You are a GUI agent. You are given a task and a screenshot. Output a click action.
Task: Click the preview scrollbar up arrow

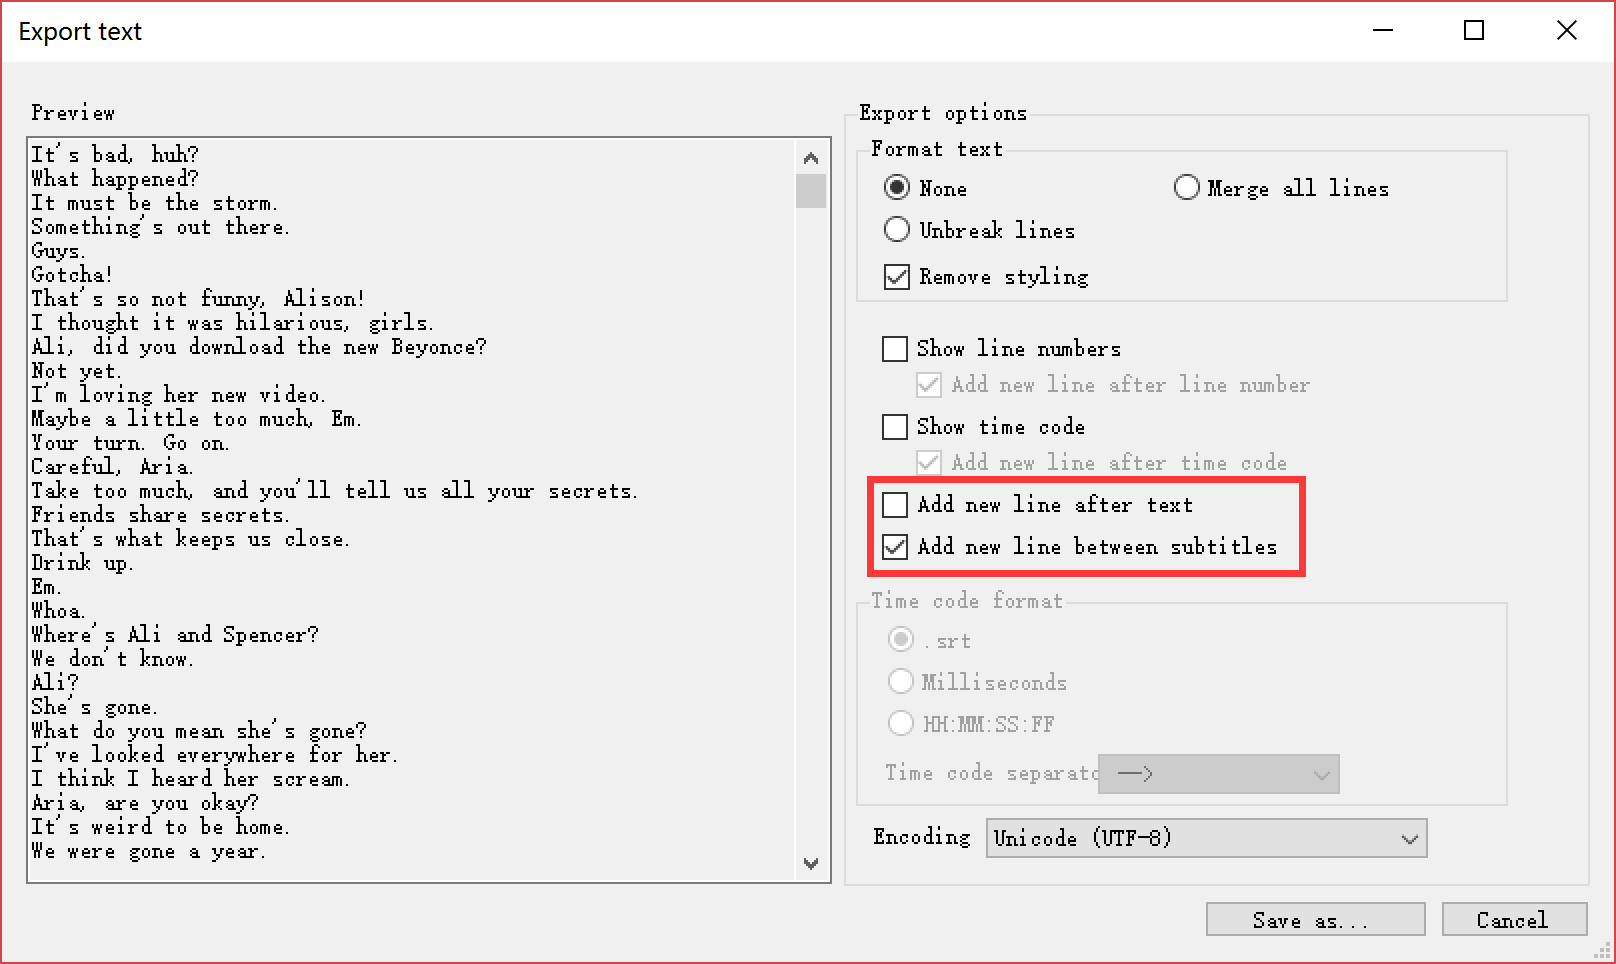pyautogui.click(x=811, y=158)
